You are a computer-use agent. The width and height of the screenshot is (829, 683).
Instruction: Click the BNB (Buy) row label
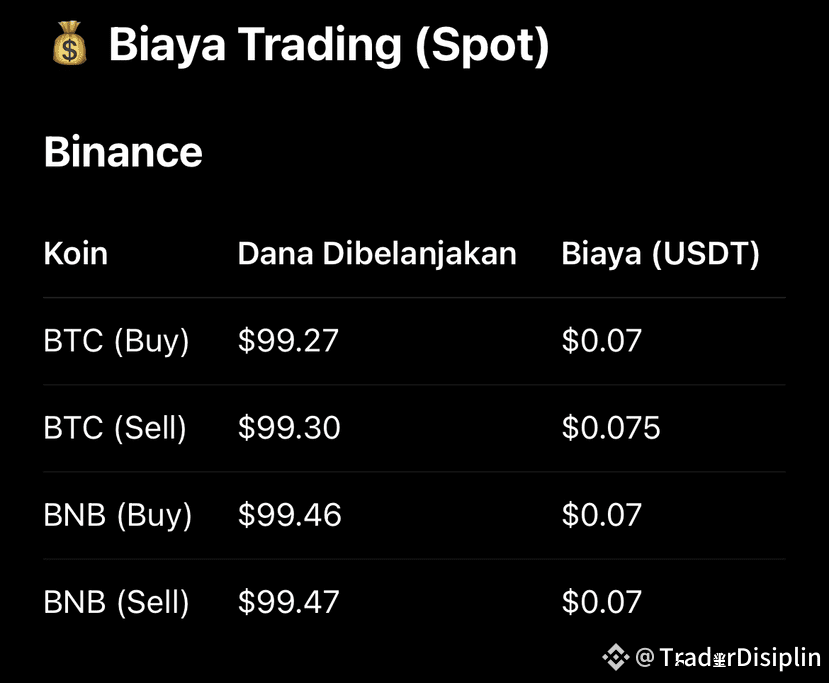click(117, 515)
